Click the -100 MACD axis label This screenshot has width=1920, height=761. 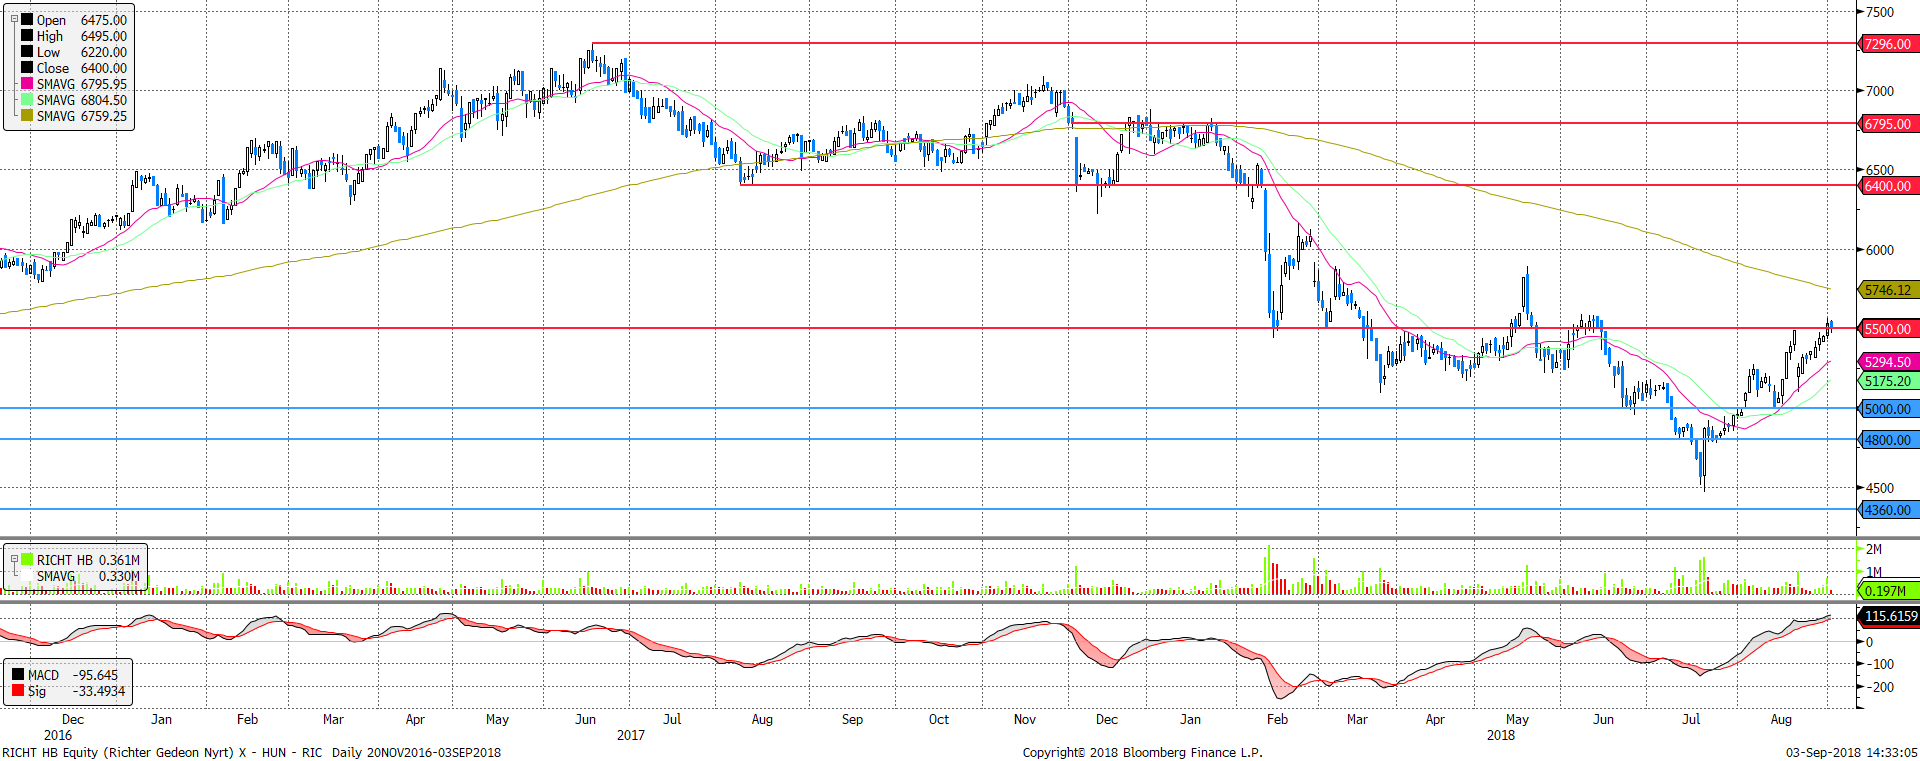(x=1880, y=664)
